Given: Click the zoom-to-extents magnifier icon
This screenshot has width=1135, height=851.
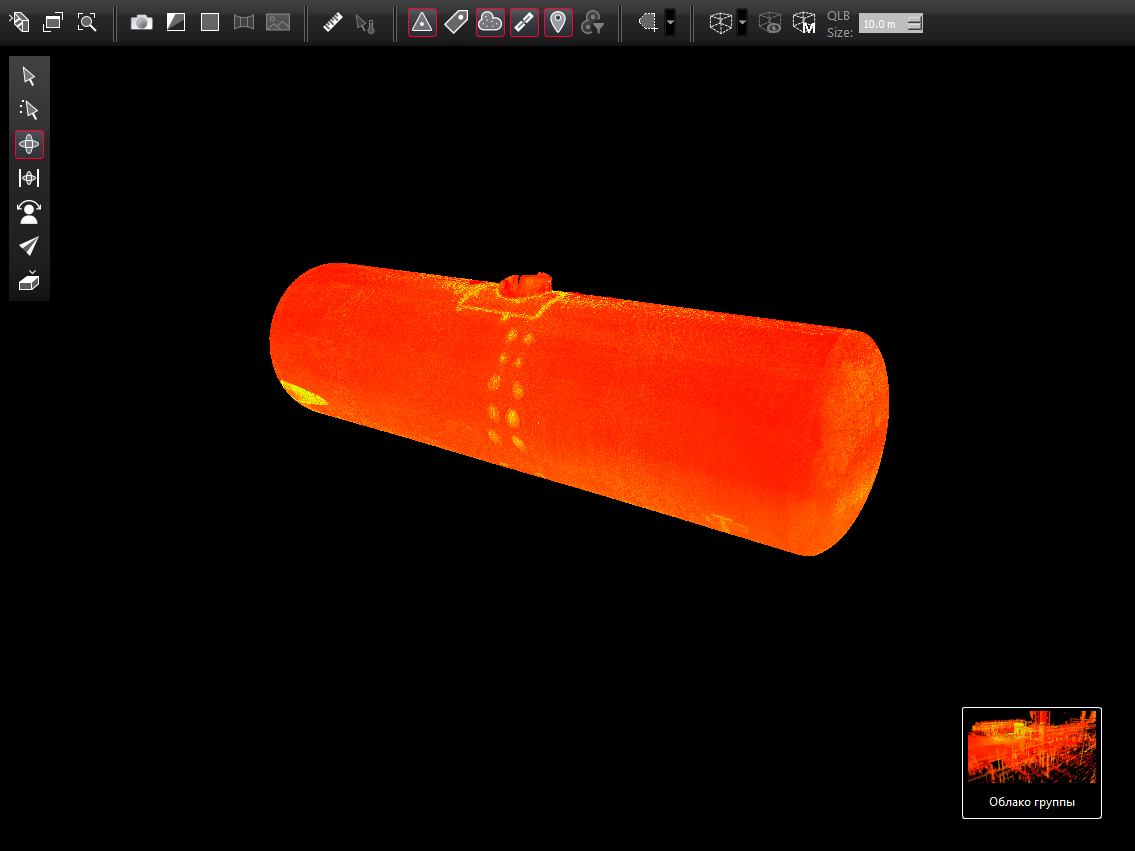Looking at the screenshot, I should 87,22.
